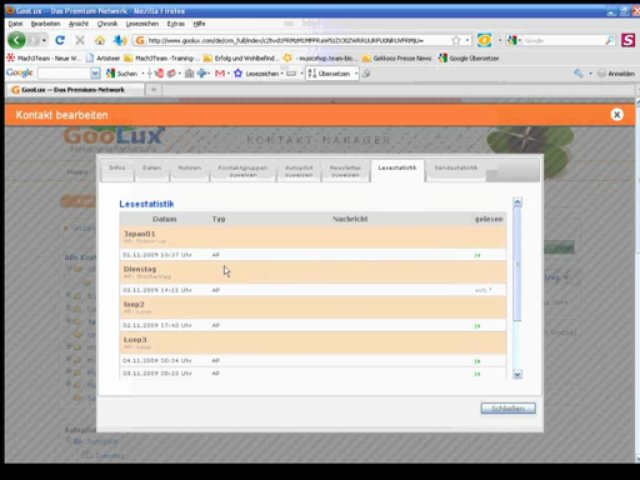Viewport: 640px width, 480px height.
Task: Click the Google toolbar logo
Action: (x=19, y=73)
